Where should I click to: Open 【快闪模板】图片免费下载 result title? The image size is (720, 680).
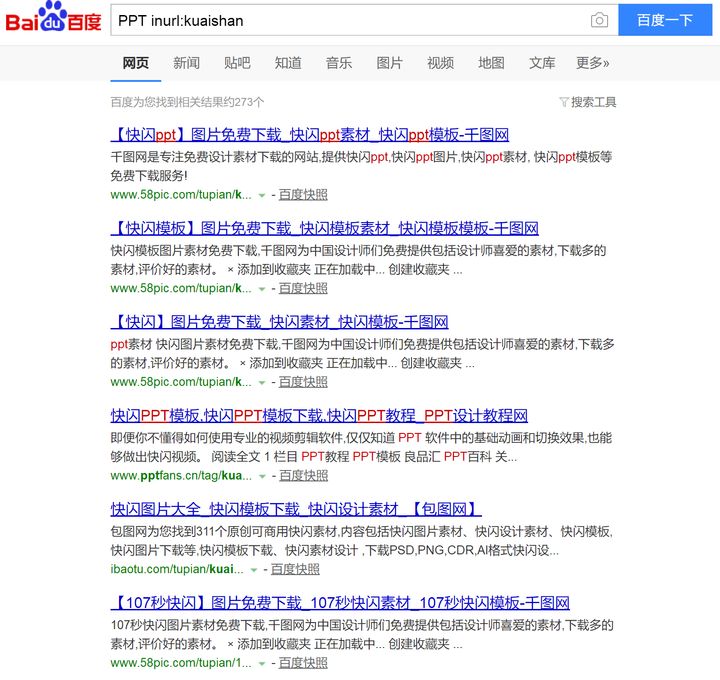[325, 228]
